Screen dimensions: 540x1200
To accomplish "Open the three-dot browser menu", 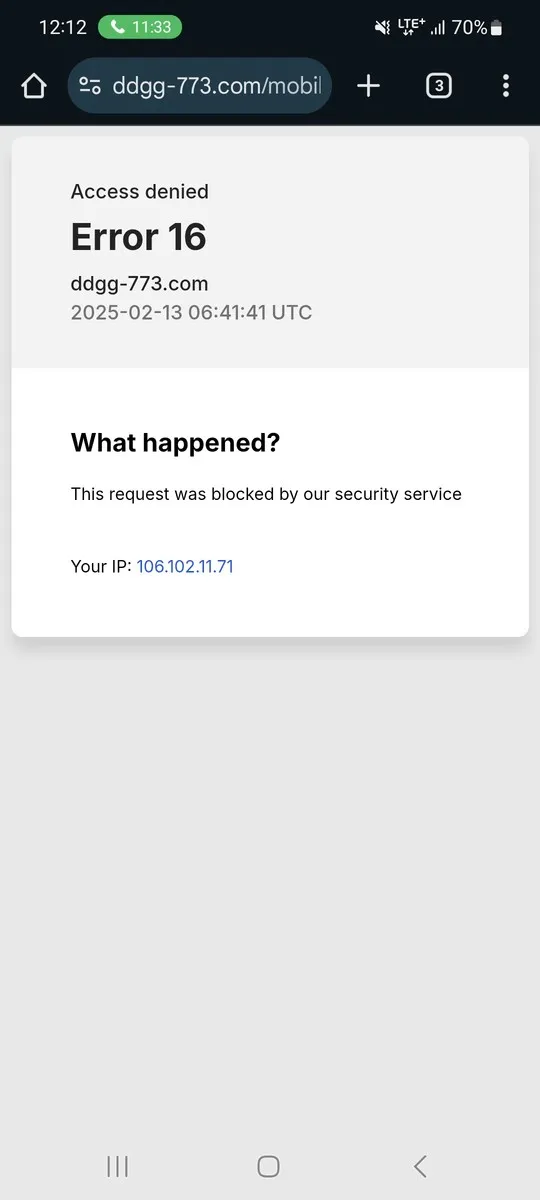I will click(506, 86).
